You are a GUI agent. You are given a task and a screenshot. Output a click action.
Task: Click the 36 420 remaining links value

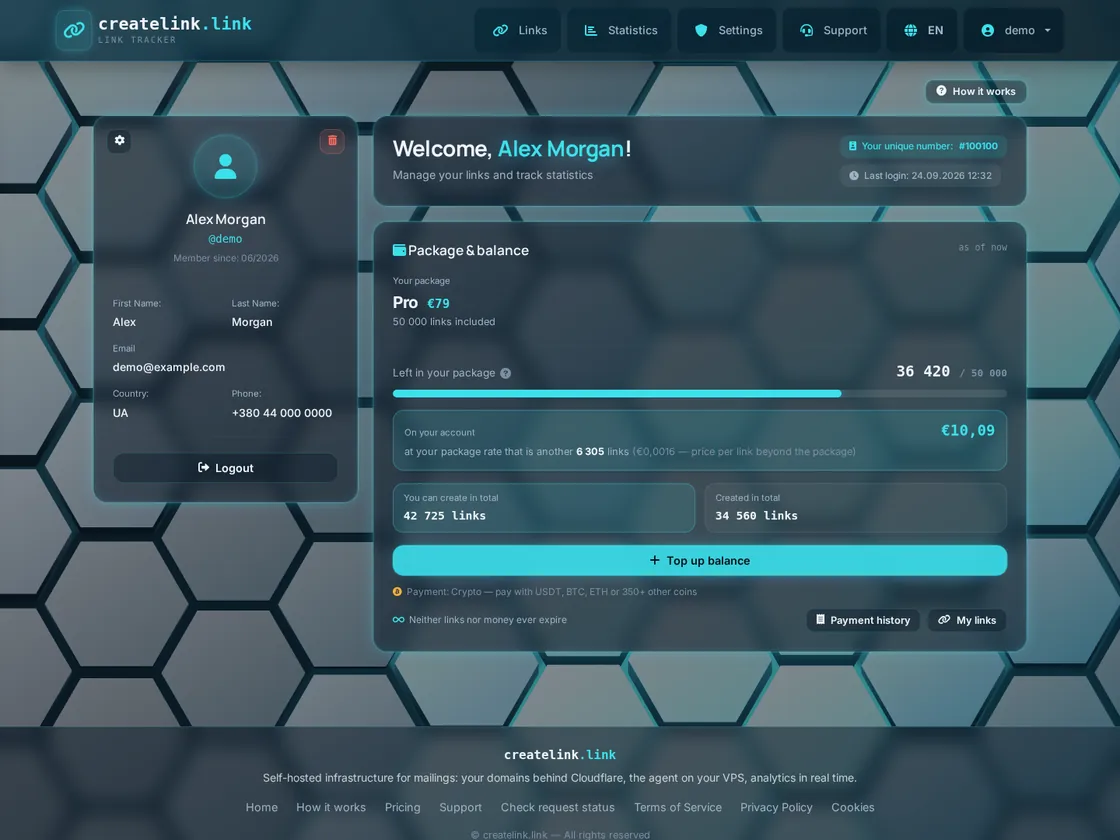(923, 371)
